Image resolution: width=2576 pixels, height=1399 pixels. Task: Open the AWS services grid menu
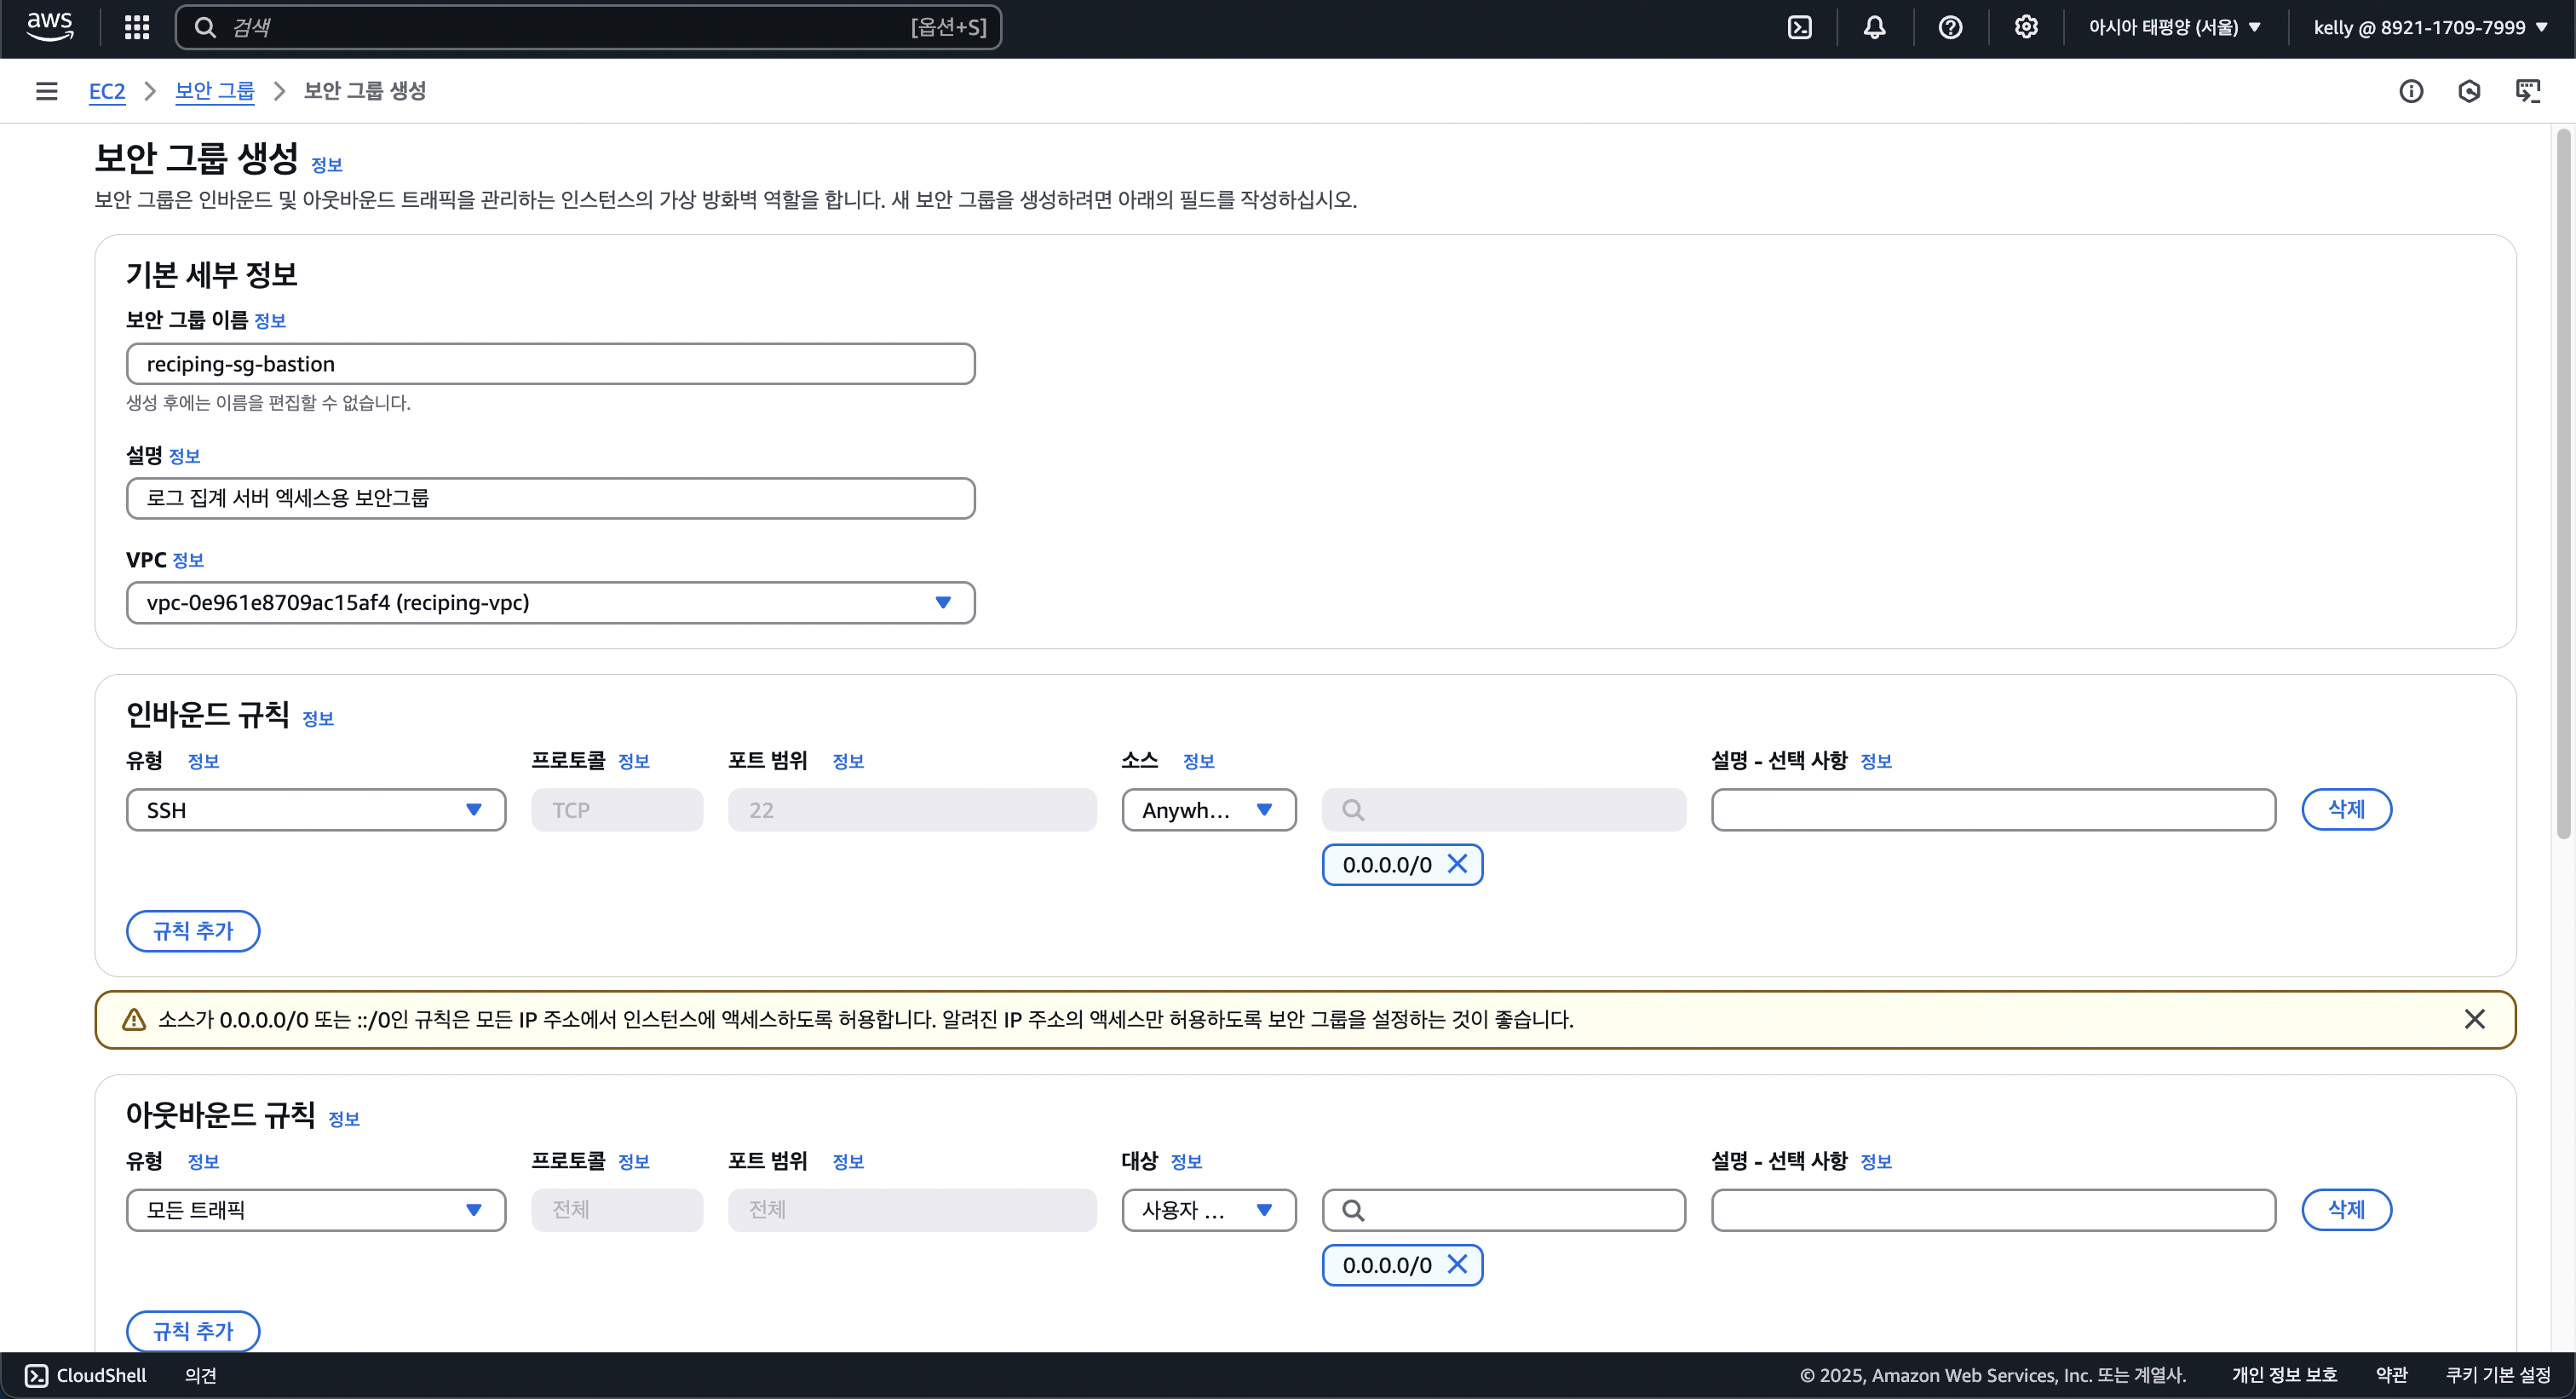pyautogui.click(x=137, y=27)
